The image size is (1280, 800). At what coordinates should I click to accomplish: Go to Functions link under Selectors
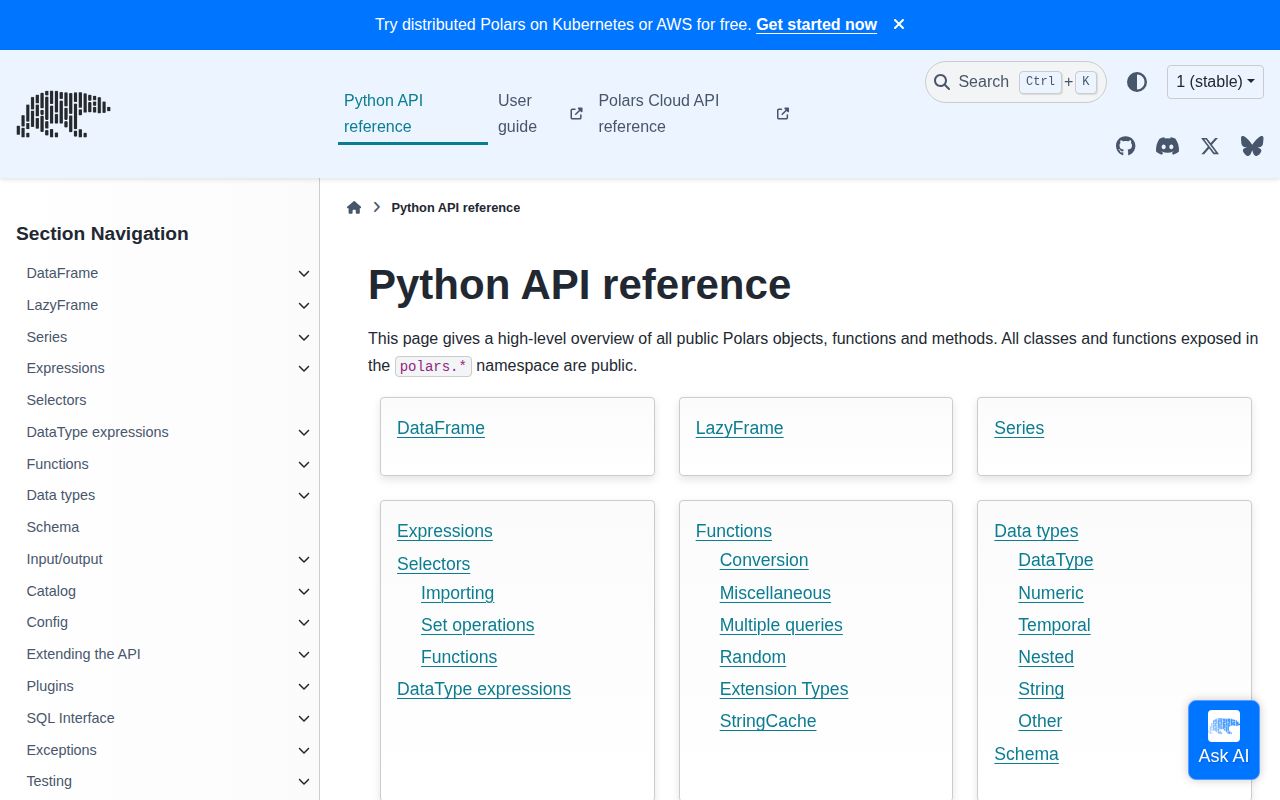(459, 657)
